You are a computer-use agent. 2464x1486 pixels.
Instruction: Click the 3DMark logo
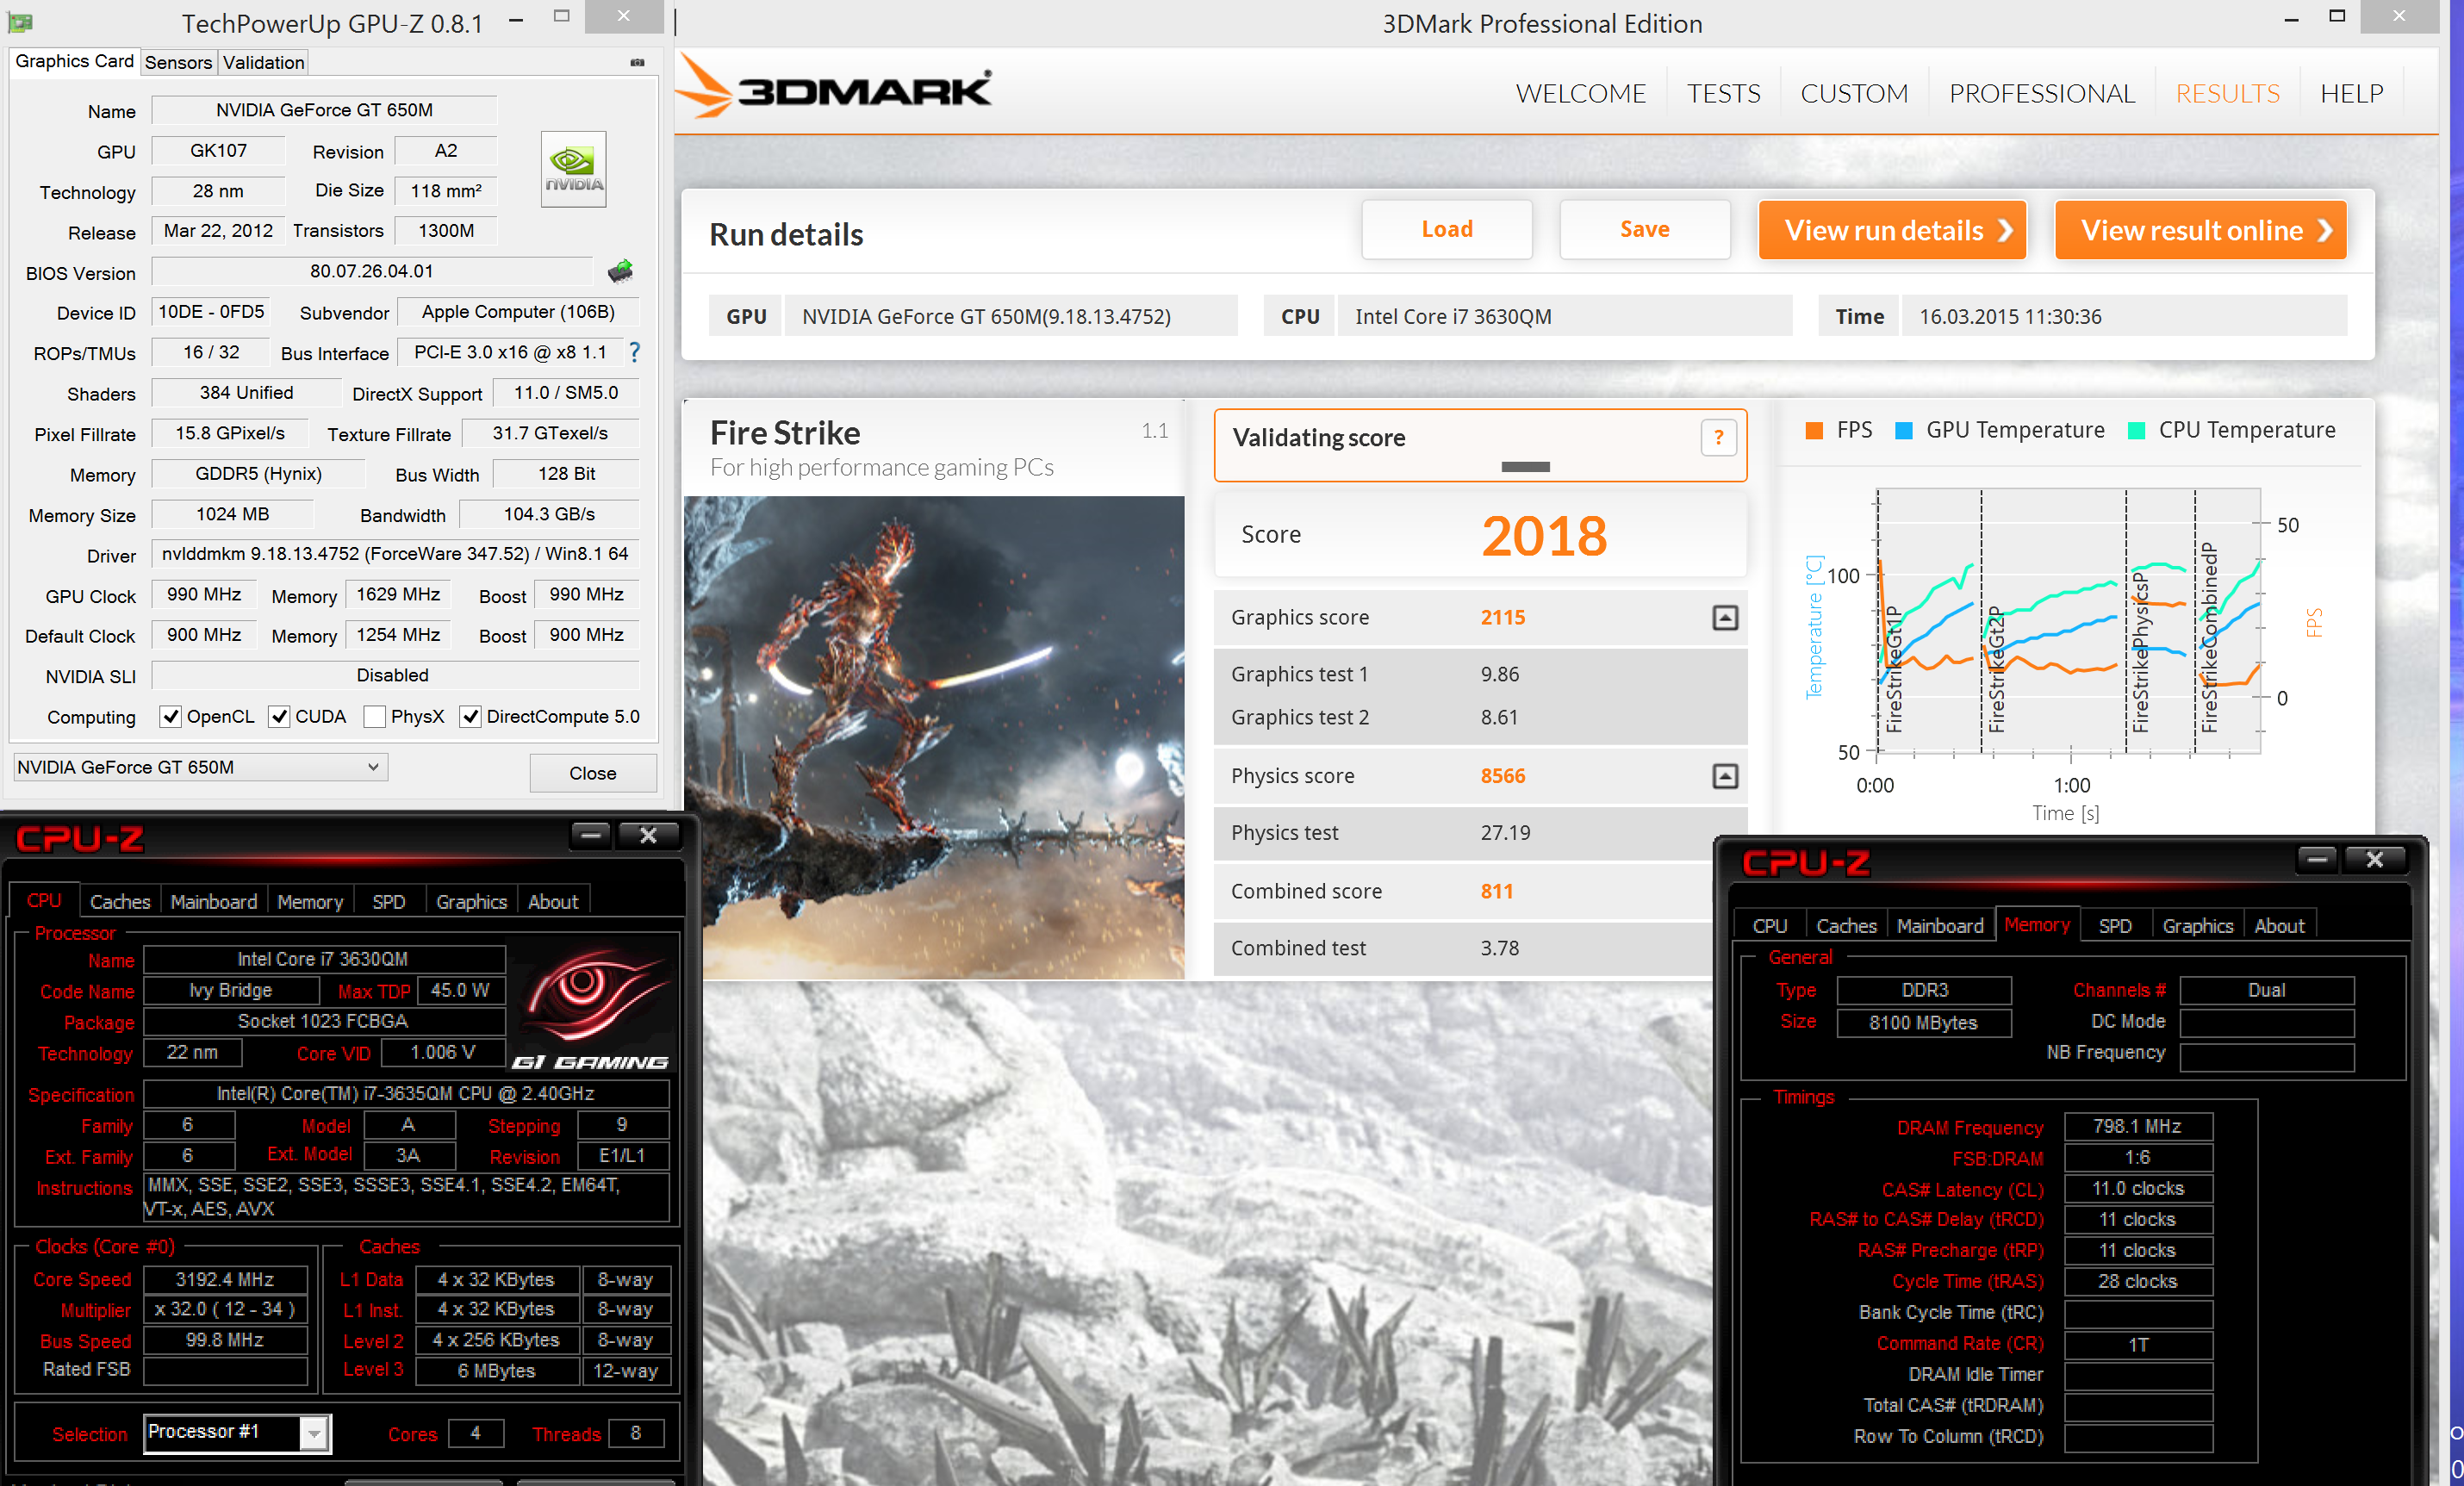point(834,88)
